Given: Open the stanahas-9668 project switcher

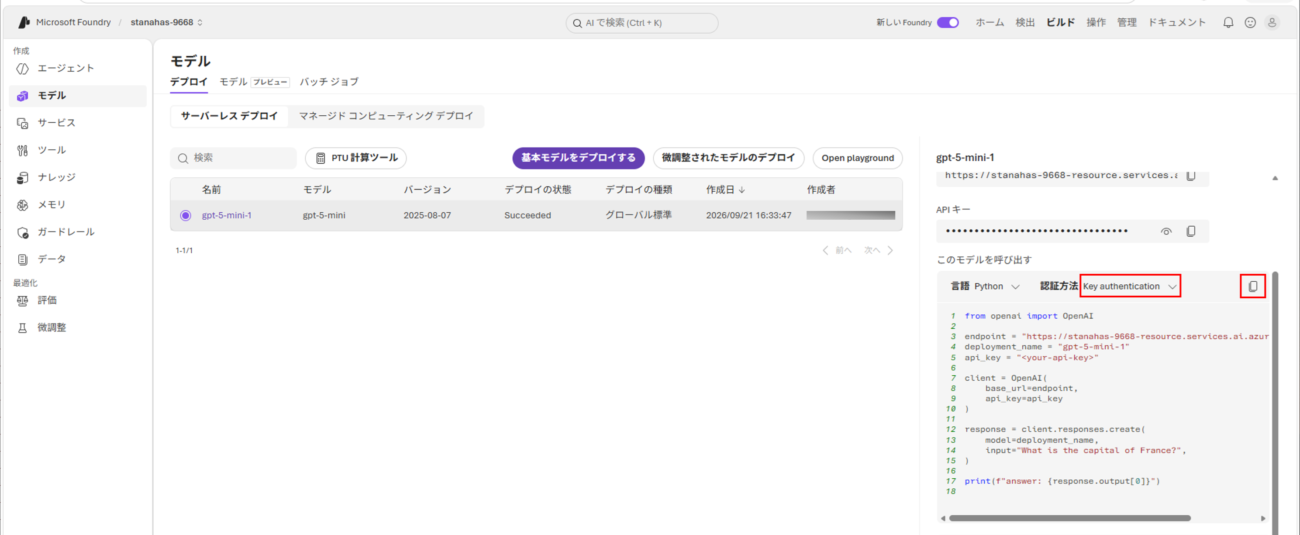Looking at the screenshot, I should [x=167, y=22].
